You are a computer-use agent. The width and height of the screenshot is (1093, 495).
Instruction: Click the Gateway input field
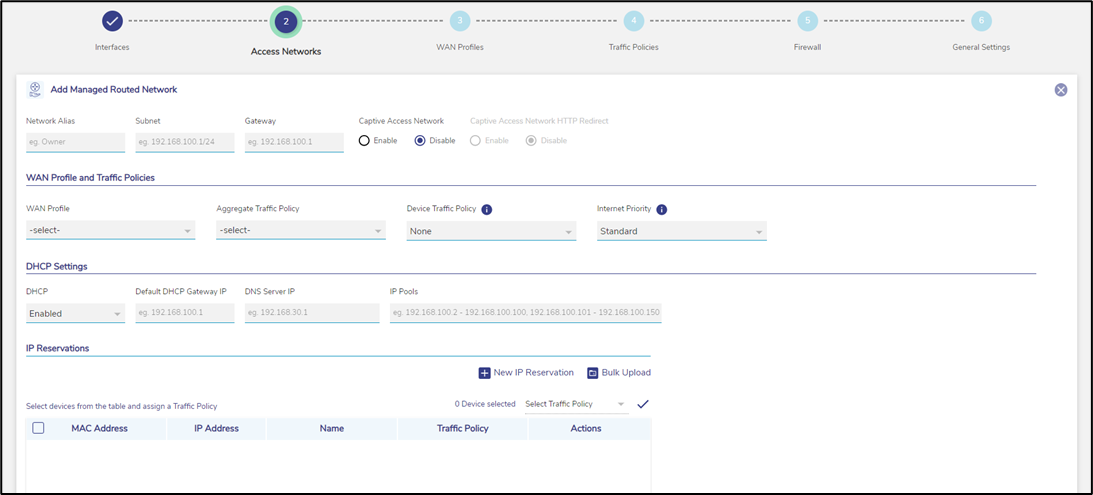point(294,142)
